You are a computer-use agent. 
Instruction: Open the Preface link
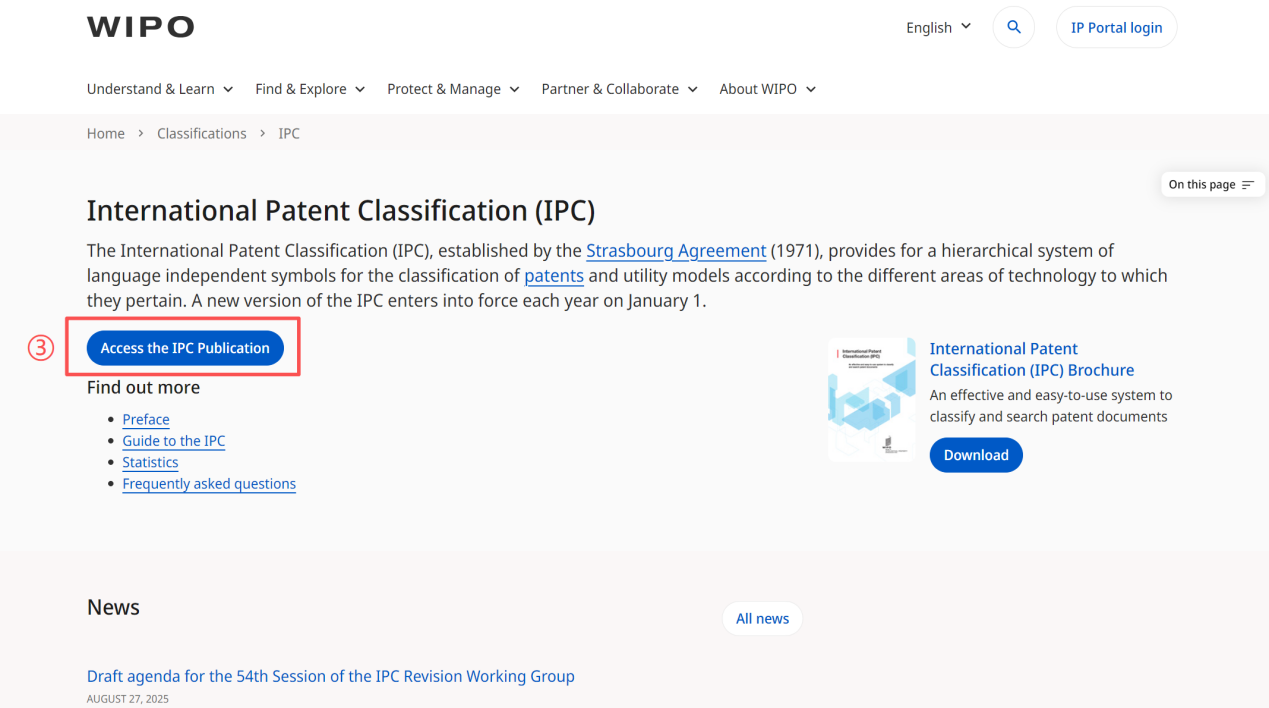tap(146, 420)
